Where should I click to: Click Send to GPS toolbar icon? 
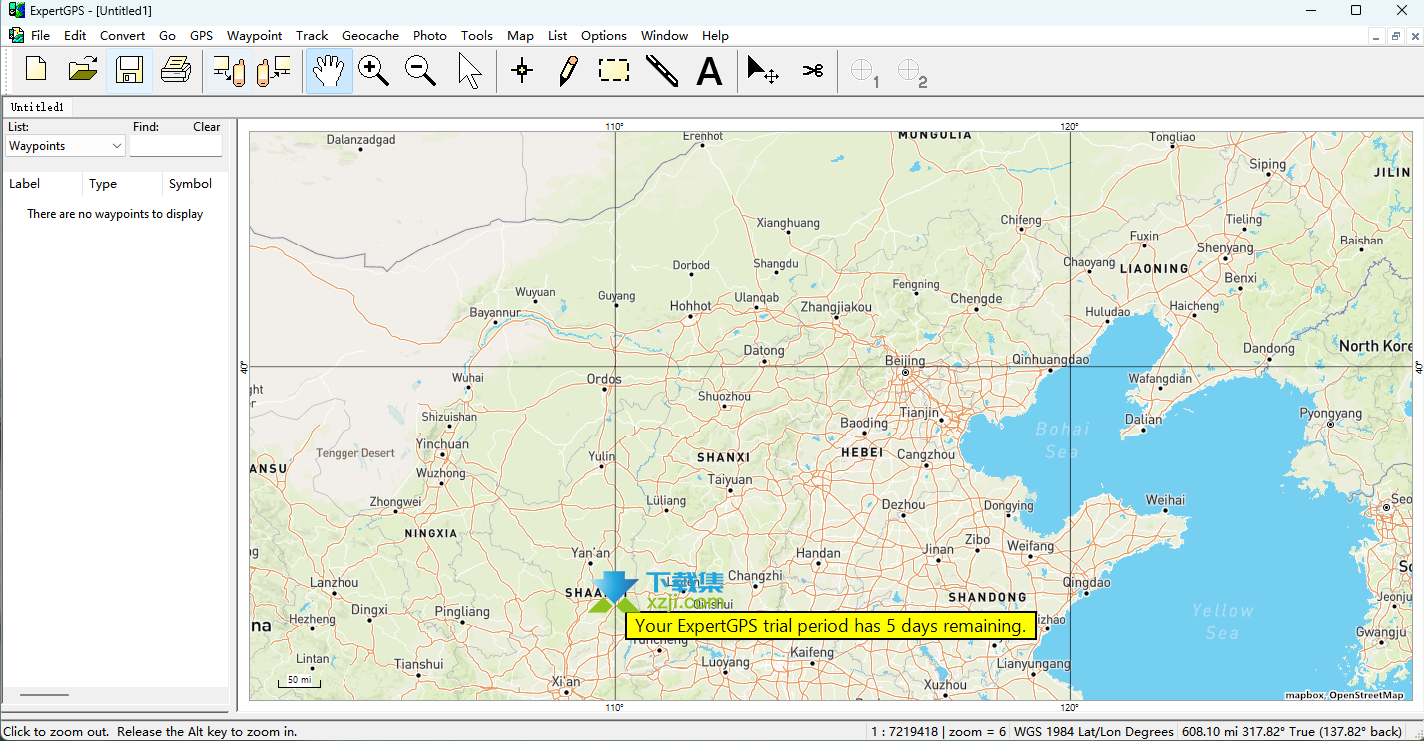pyautogui.click(x=229, y=70)
